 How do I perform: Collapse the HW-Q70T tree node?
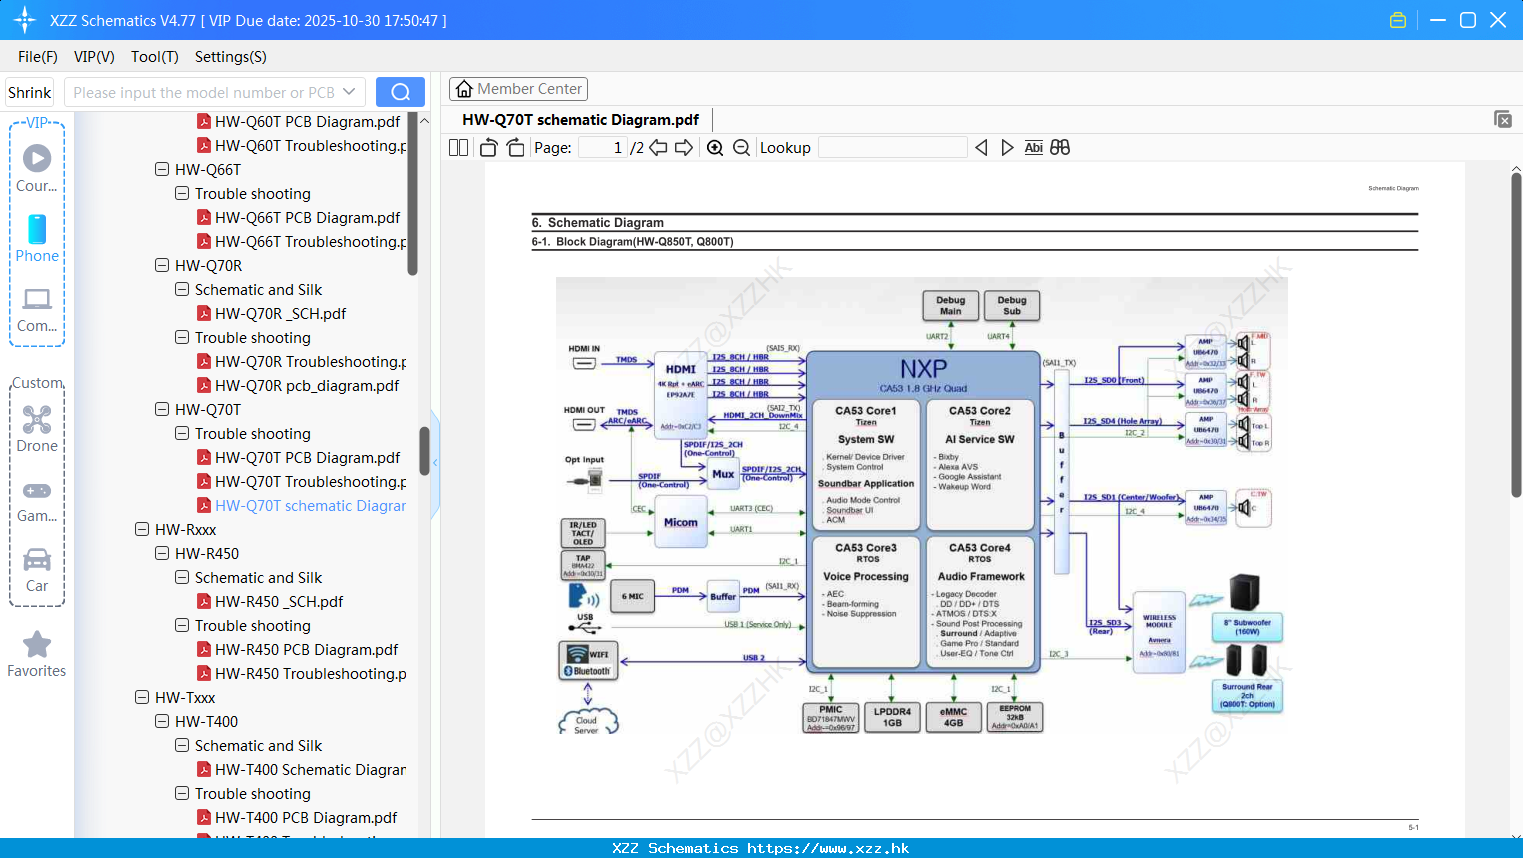point(162,409)
